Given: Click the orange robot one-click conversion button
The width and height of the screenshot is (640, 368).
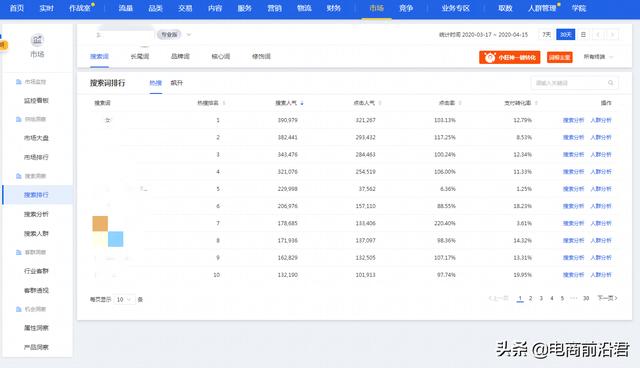Looking at the screenshot, I should pyautogui.click(x=509, y=57).
